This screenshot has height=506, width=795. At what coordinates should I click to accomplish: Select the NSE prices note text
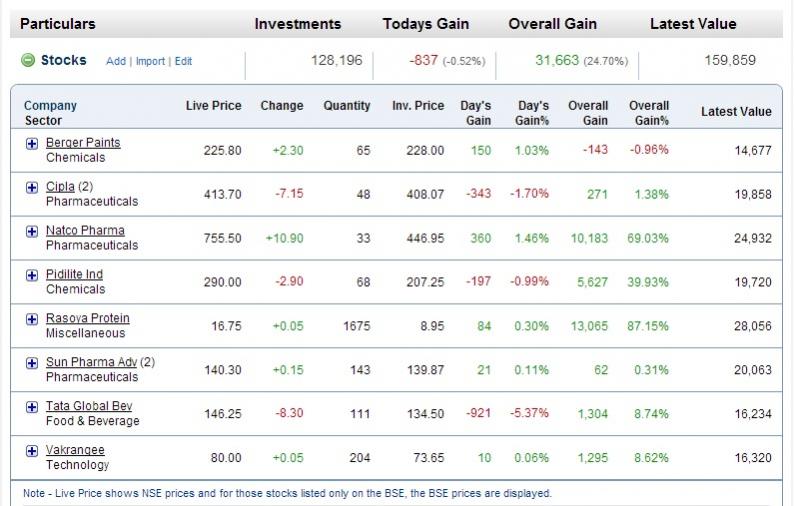[x=287, y=493]
